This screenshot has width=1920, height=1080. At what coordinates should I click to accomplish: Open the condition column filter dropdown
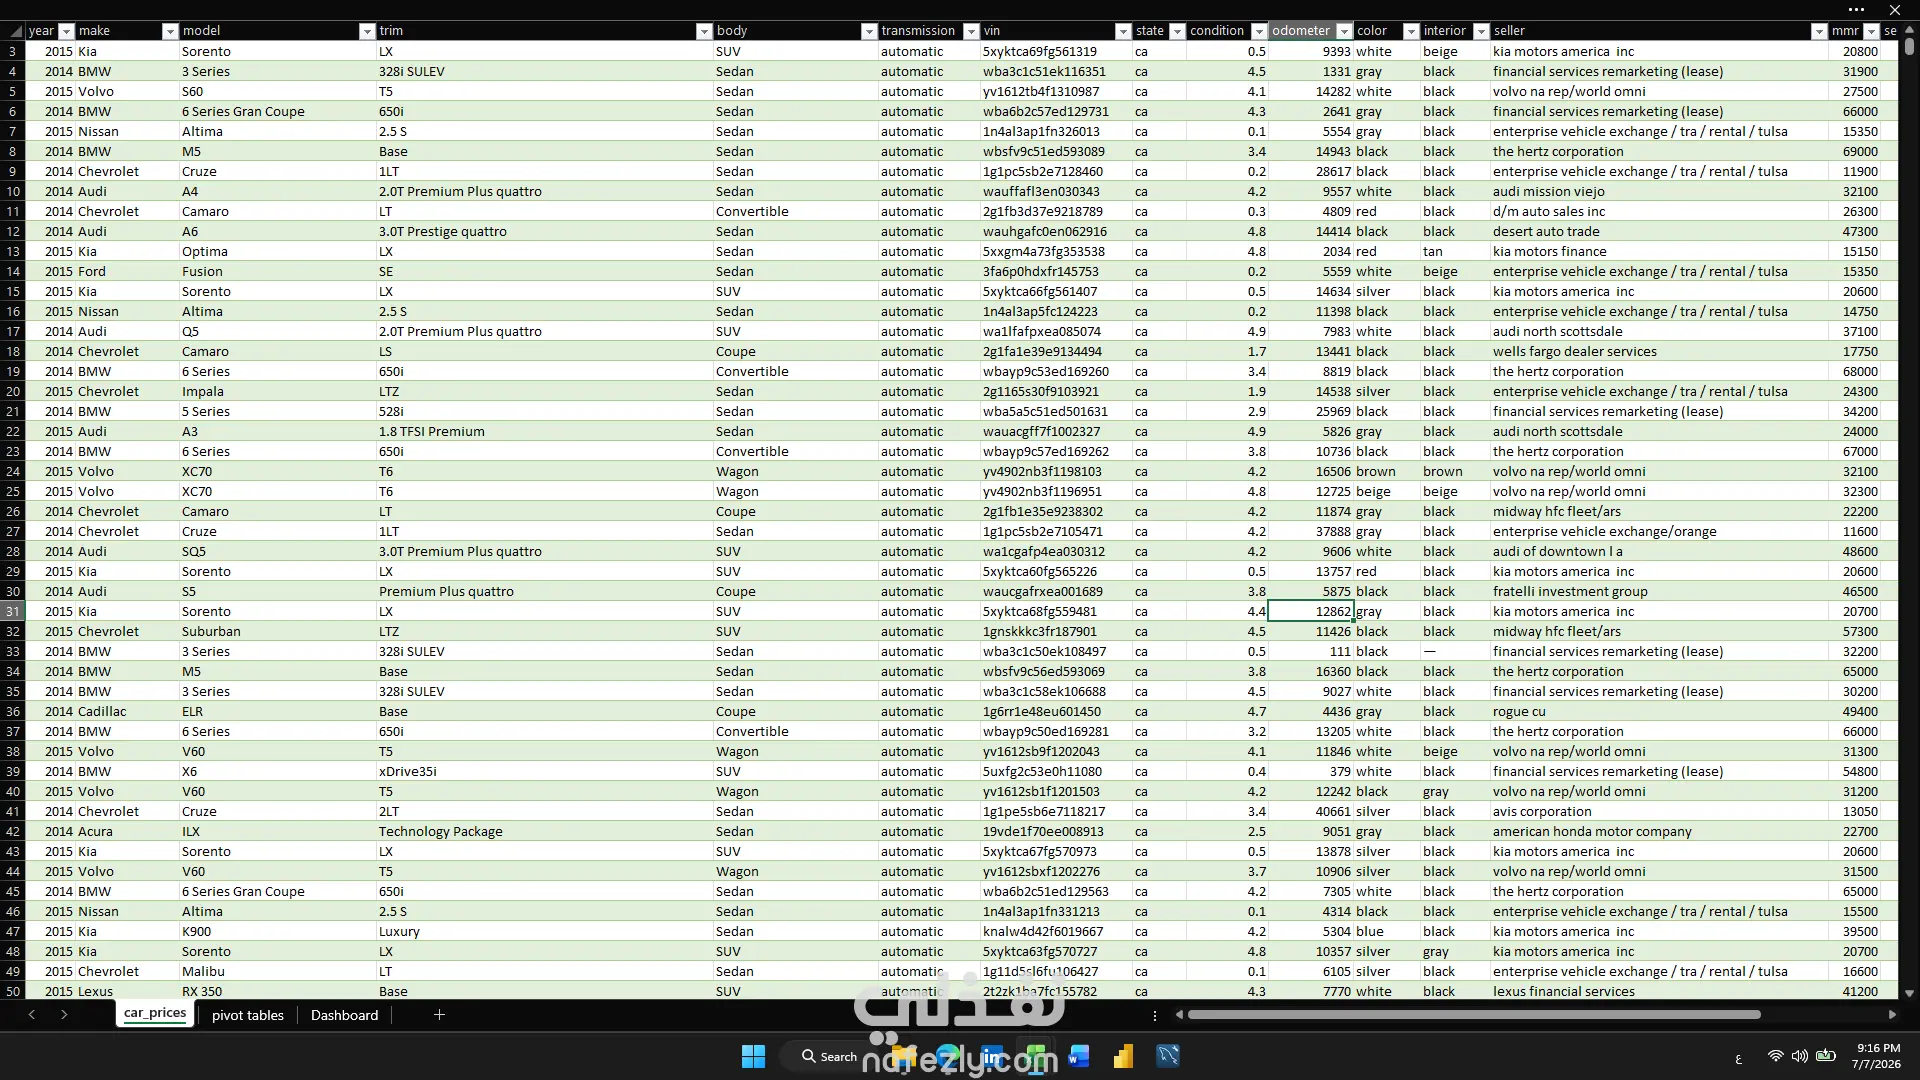(x=1259, y=31)
